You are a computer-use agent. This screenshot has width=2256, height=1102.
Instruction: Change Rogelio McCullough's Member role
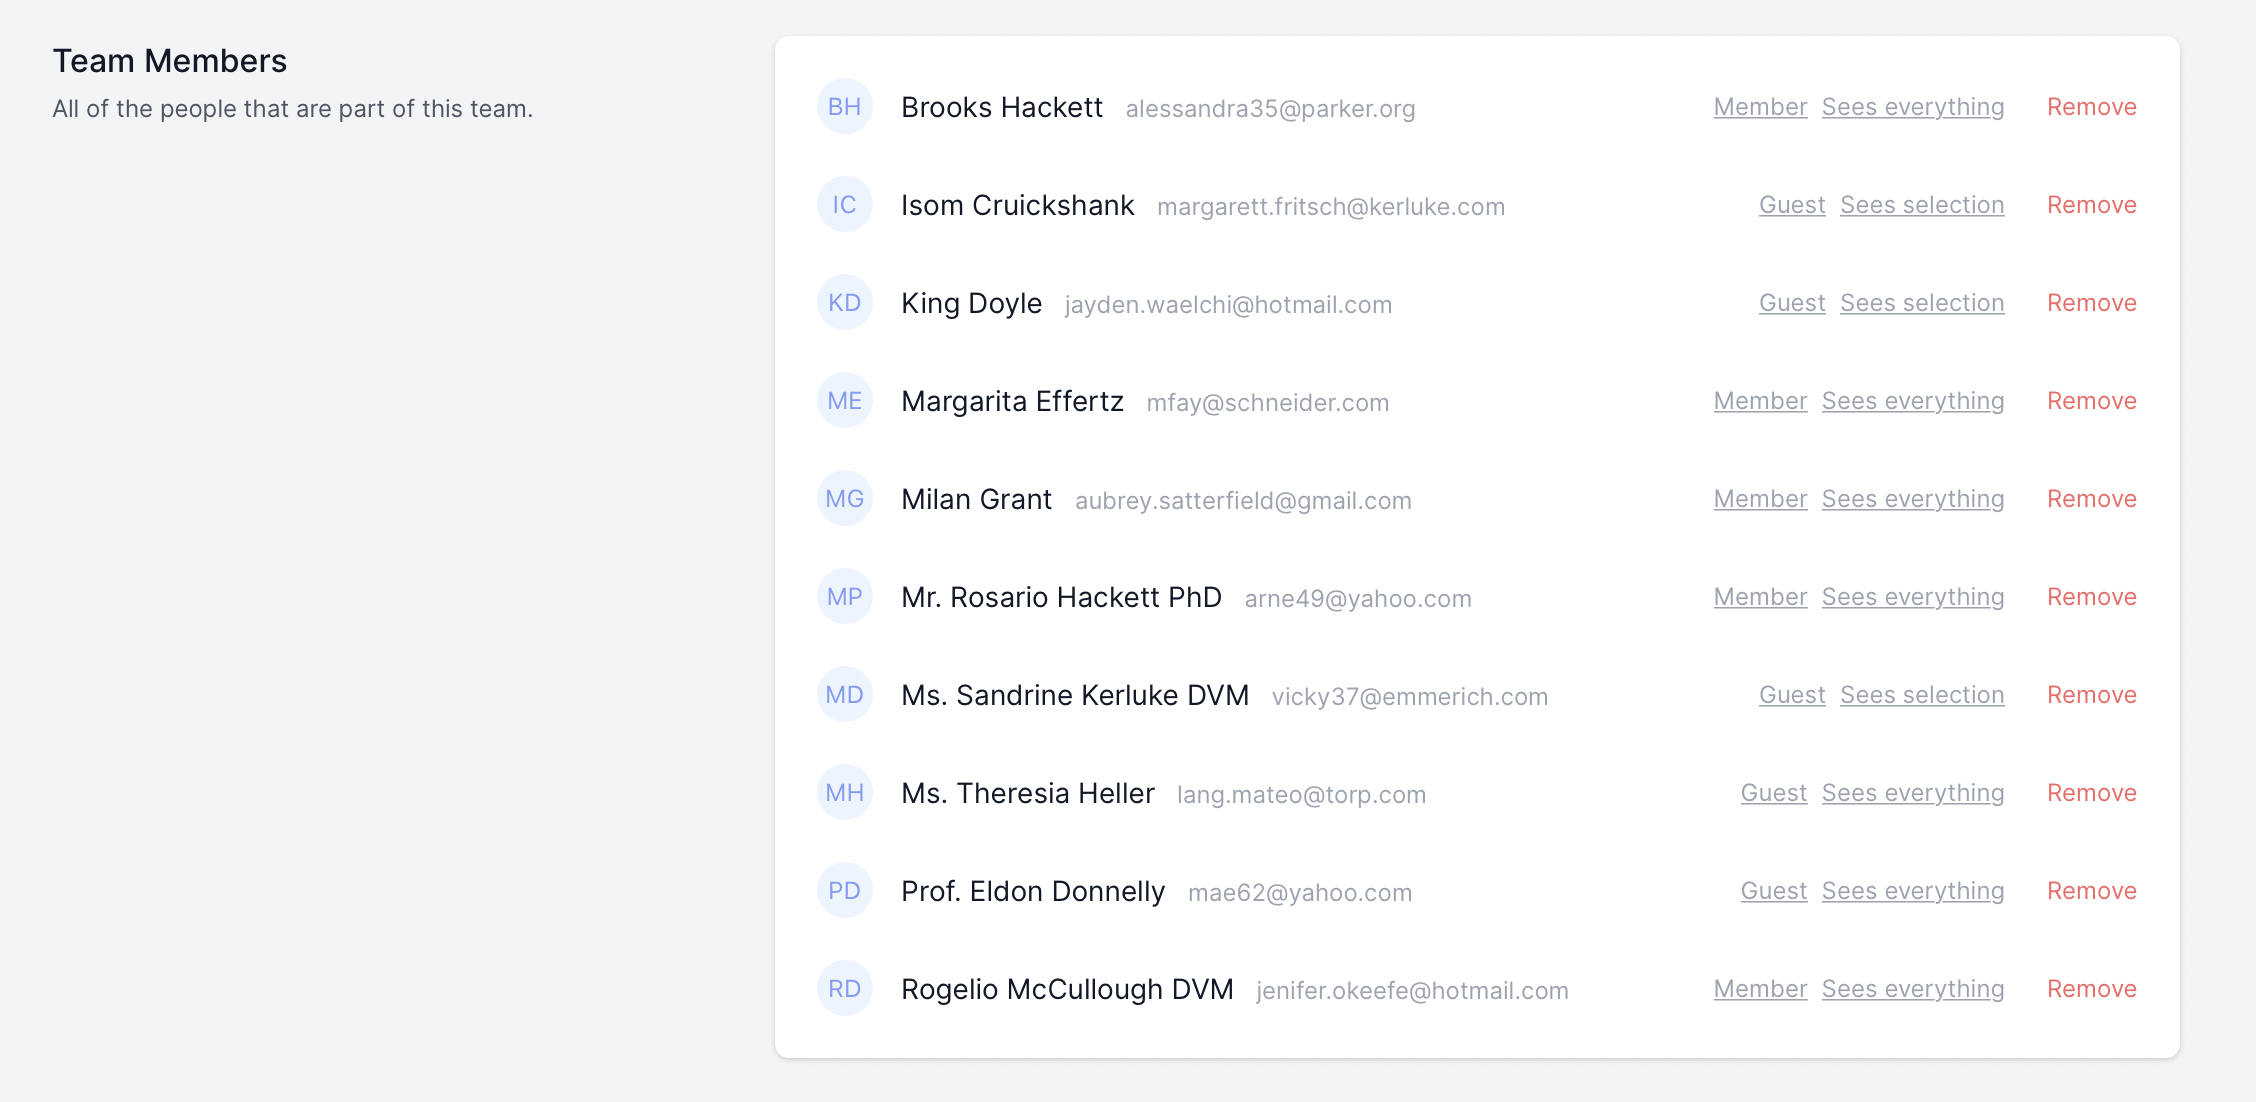pos(1760,989)
